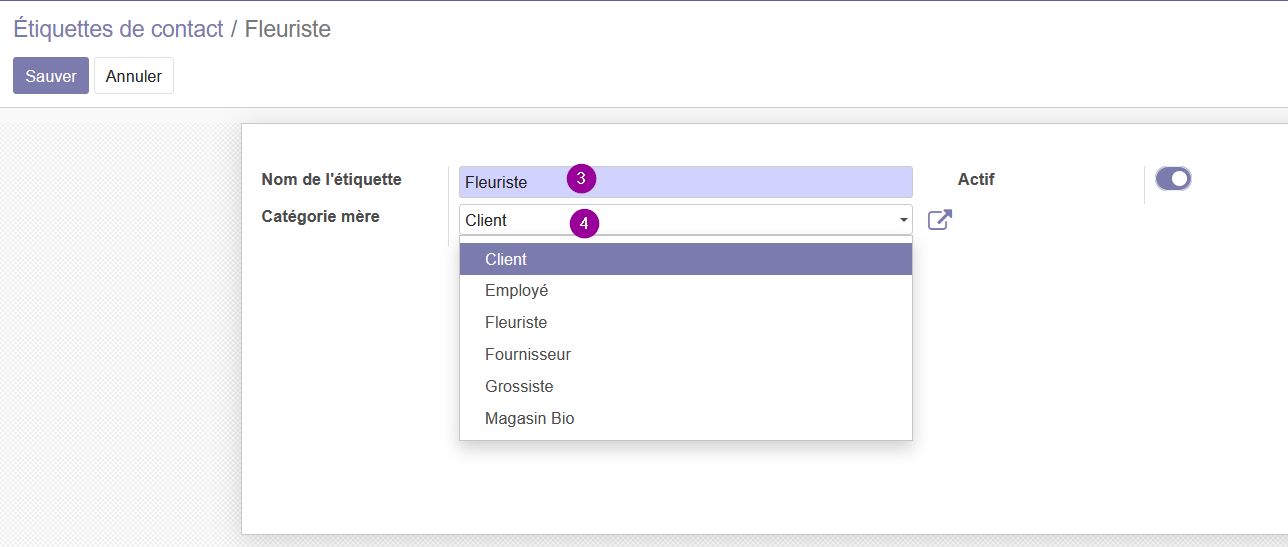1288x547 pixels.
Task: Select Client from the dropdown list
Action: point(686,259)
